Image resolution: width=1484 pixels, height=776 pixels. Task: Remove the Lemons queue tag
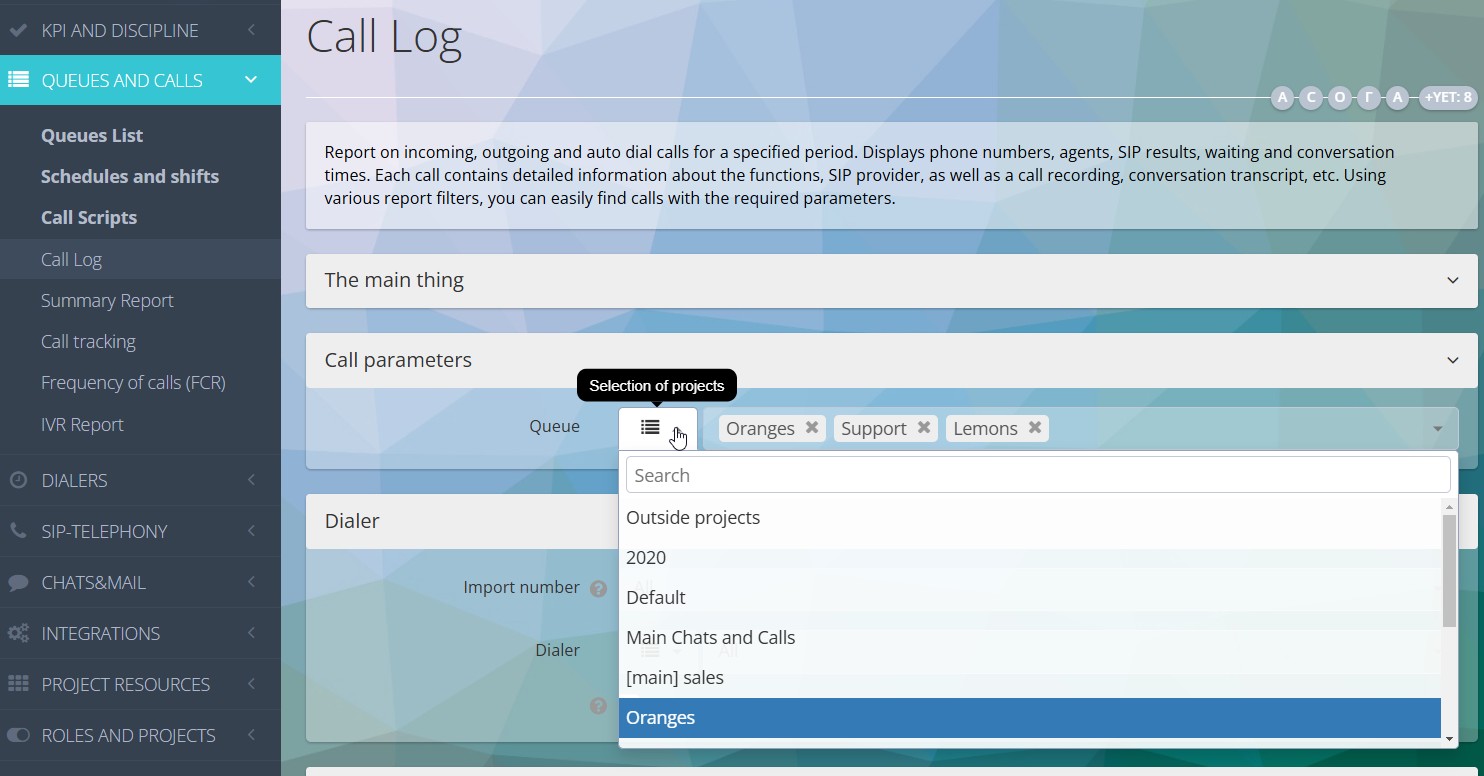pos(1035,428)
